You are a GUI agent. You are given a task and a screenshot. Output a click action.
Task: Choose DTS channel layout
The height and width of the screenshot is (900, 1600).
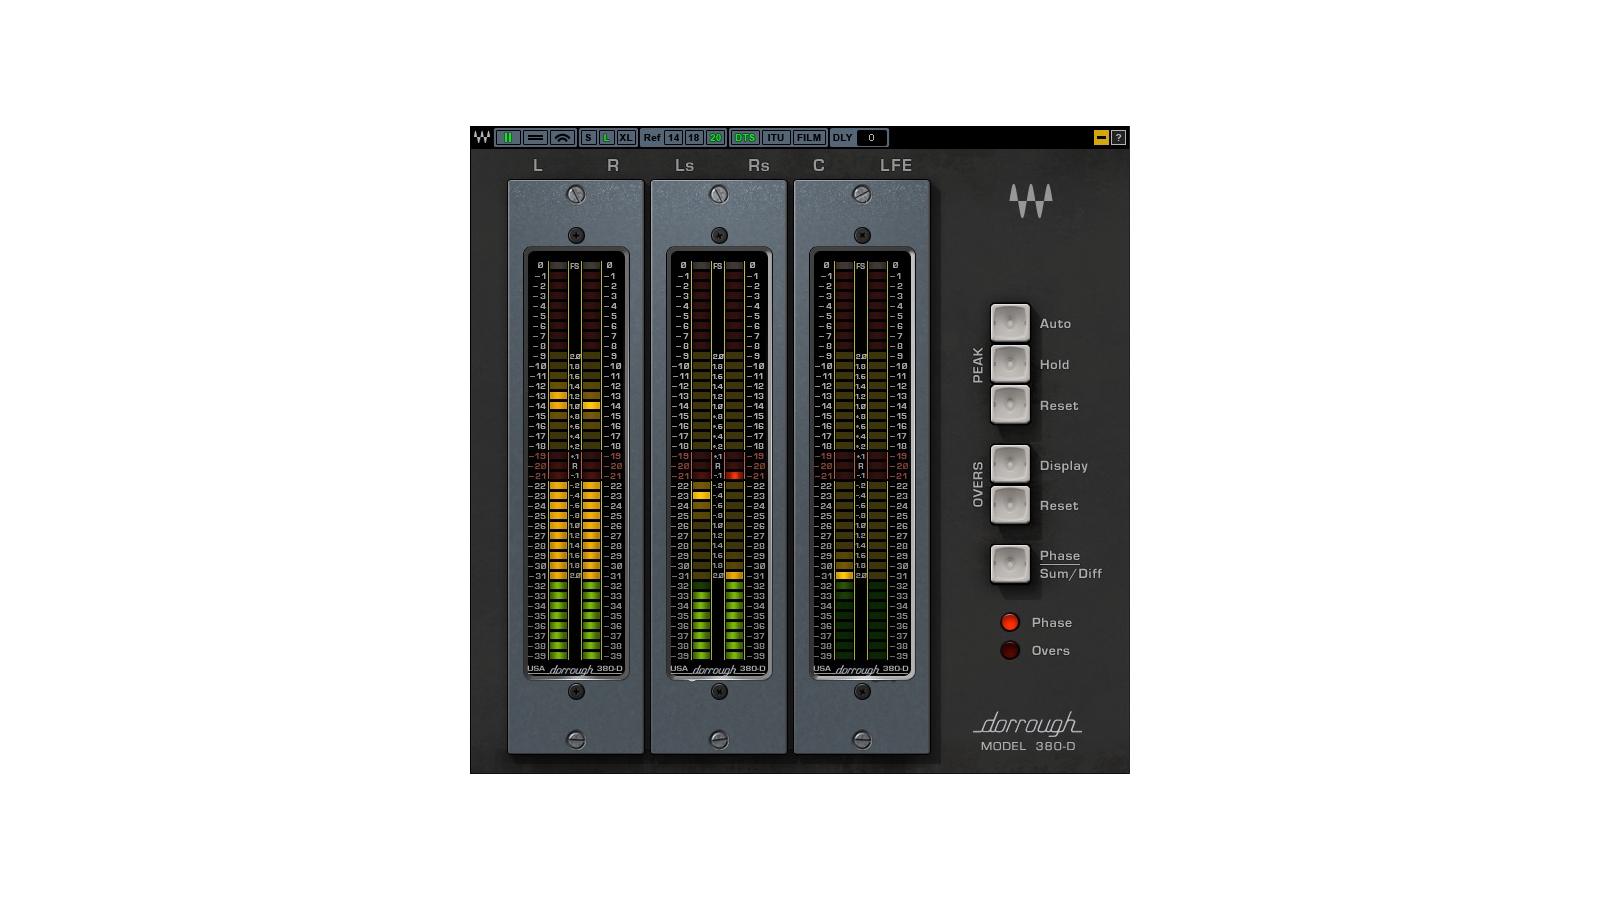click(745, 138)
